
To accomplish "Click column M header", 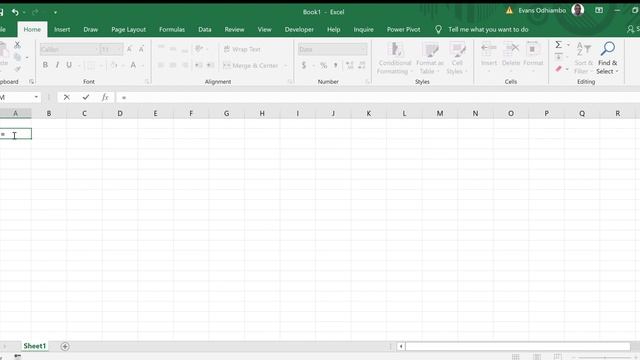I will pyautogui.click(x=440, y=113).
